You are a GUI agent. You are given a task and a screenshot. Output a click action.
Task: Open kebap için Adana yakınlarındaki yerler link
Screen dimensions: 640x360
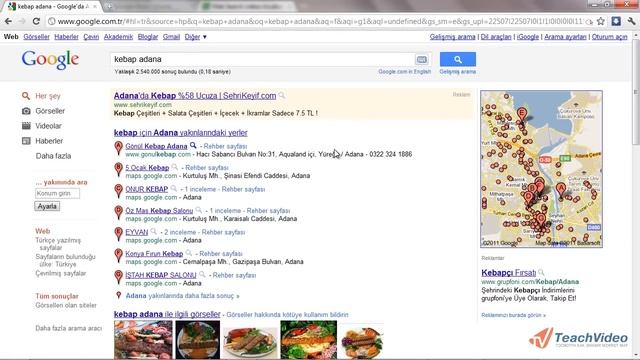point(180,133)
